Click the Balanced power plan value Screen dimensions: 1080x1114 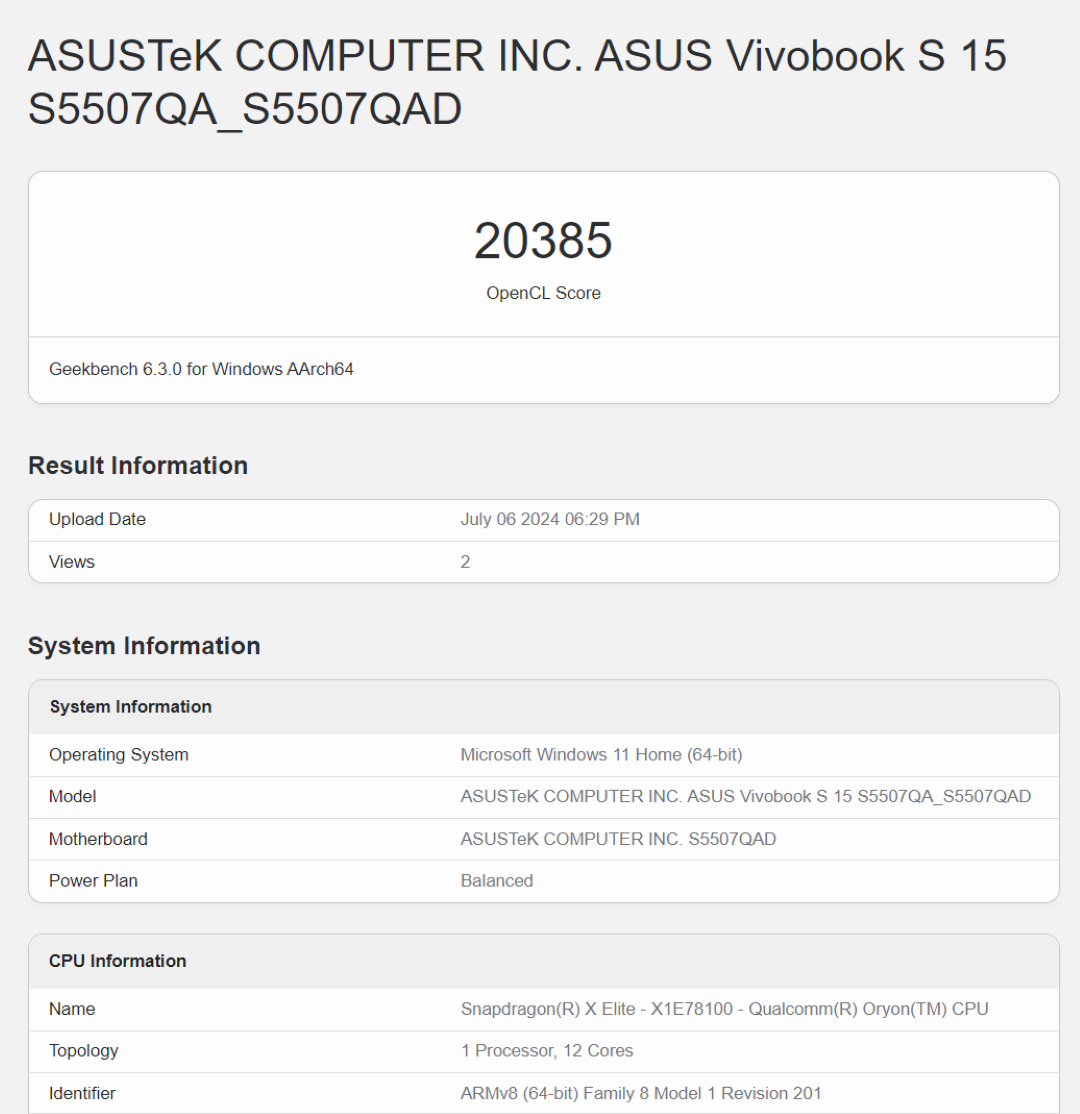pyautogui.click(x=497, y=881)
